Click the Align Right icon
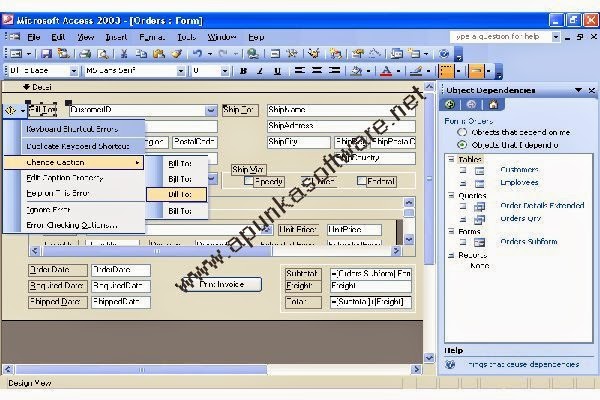Viewport: 600px width, 400px height. [x=334, y=71]
